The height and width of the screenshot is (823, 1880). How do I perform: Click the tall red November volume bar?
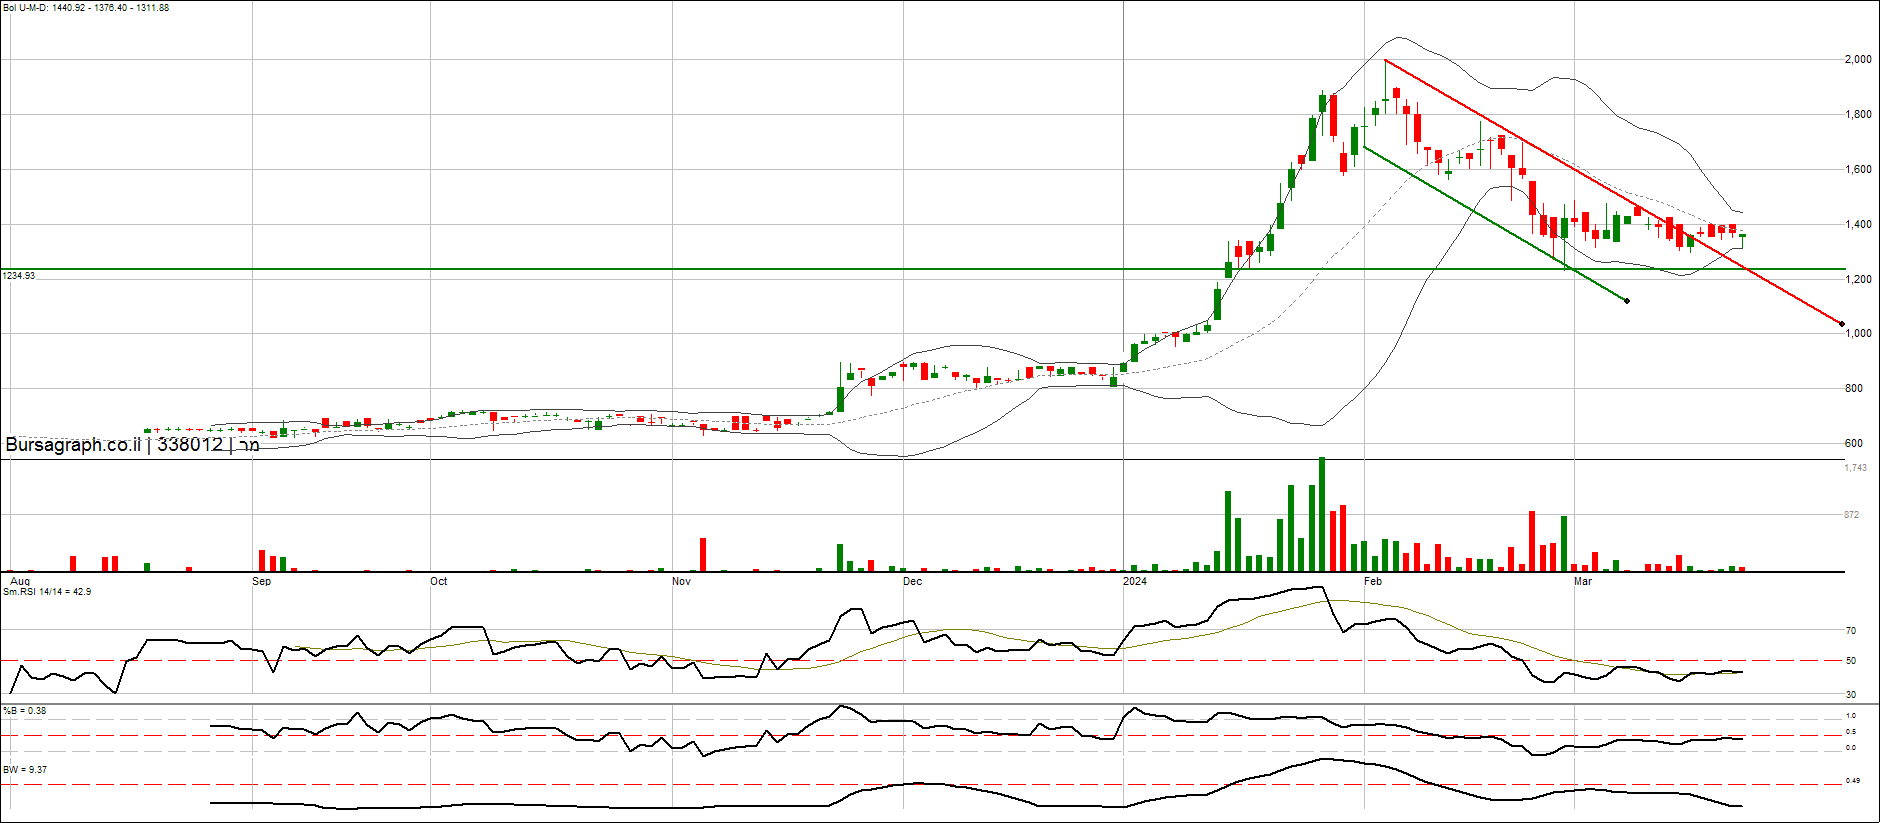pos(703,554)
